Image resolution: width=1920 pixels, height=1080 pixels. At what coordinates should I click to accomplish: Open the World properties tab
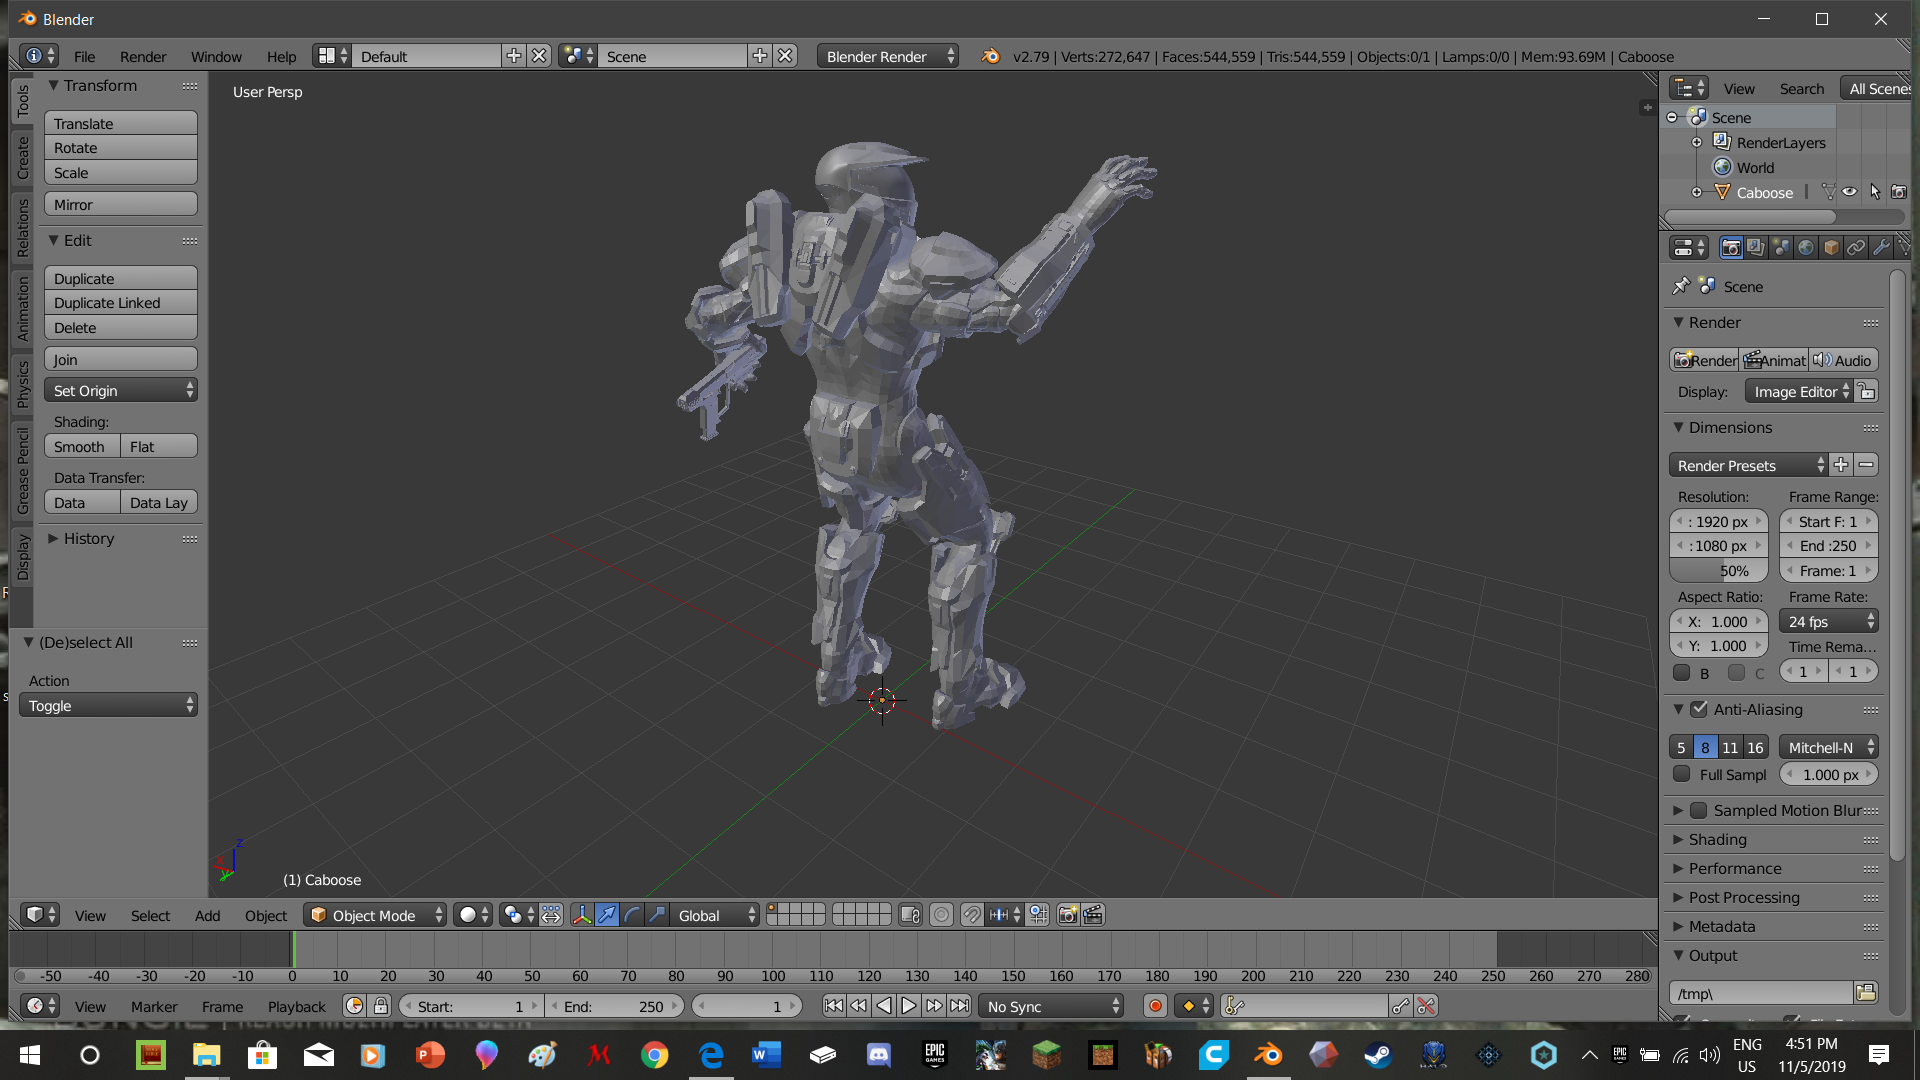pos(1806,247)
